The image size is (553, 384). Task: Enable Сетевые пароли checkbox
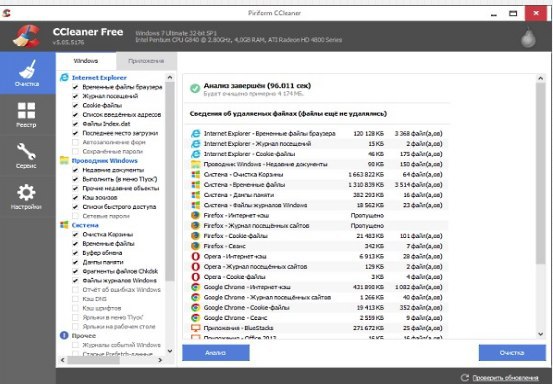pyautogui.click(x=75, y=216)
